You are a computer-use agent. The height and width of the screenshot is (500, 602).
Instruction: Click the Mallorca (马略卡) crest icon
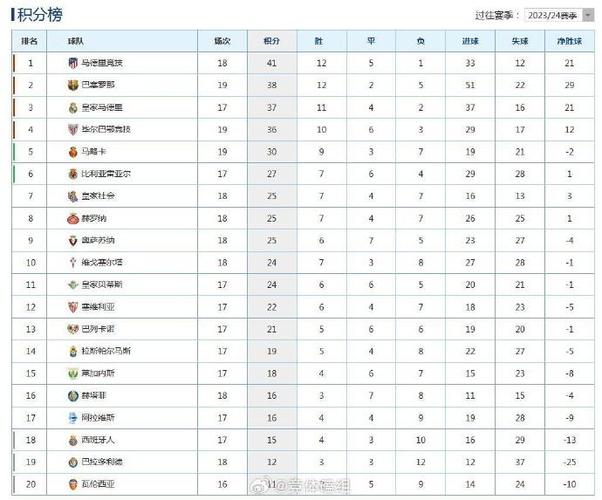[x=73, y=152]
